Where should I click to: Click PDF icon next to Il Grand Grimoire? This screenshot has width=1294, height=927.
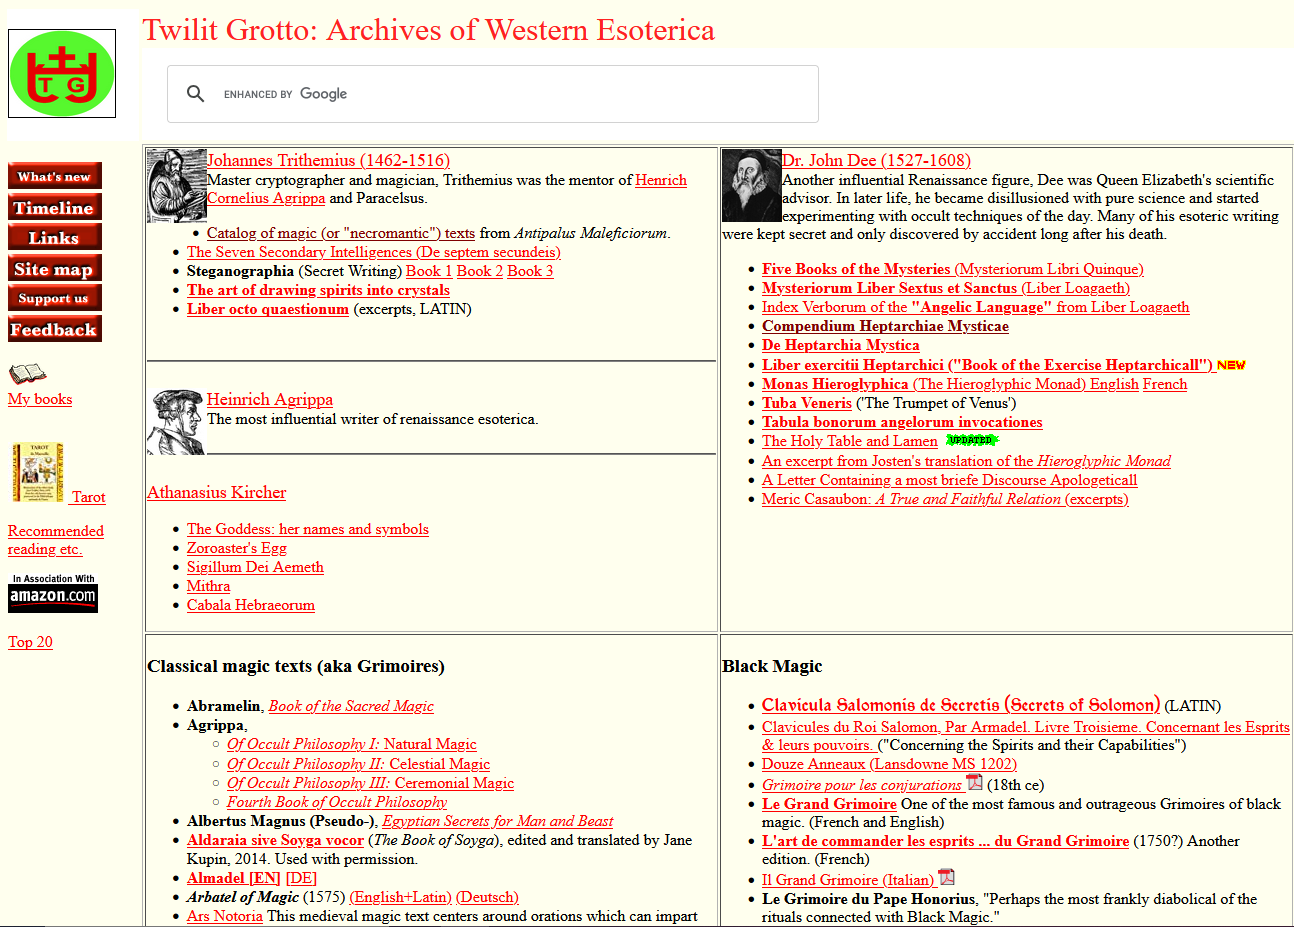point(947,877)
